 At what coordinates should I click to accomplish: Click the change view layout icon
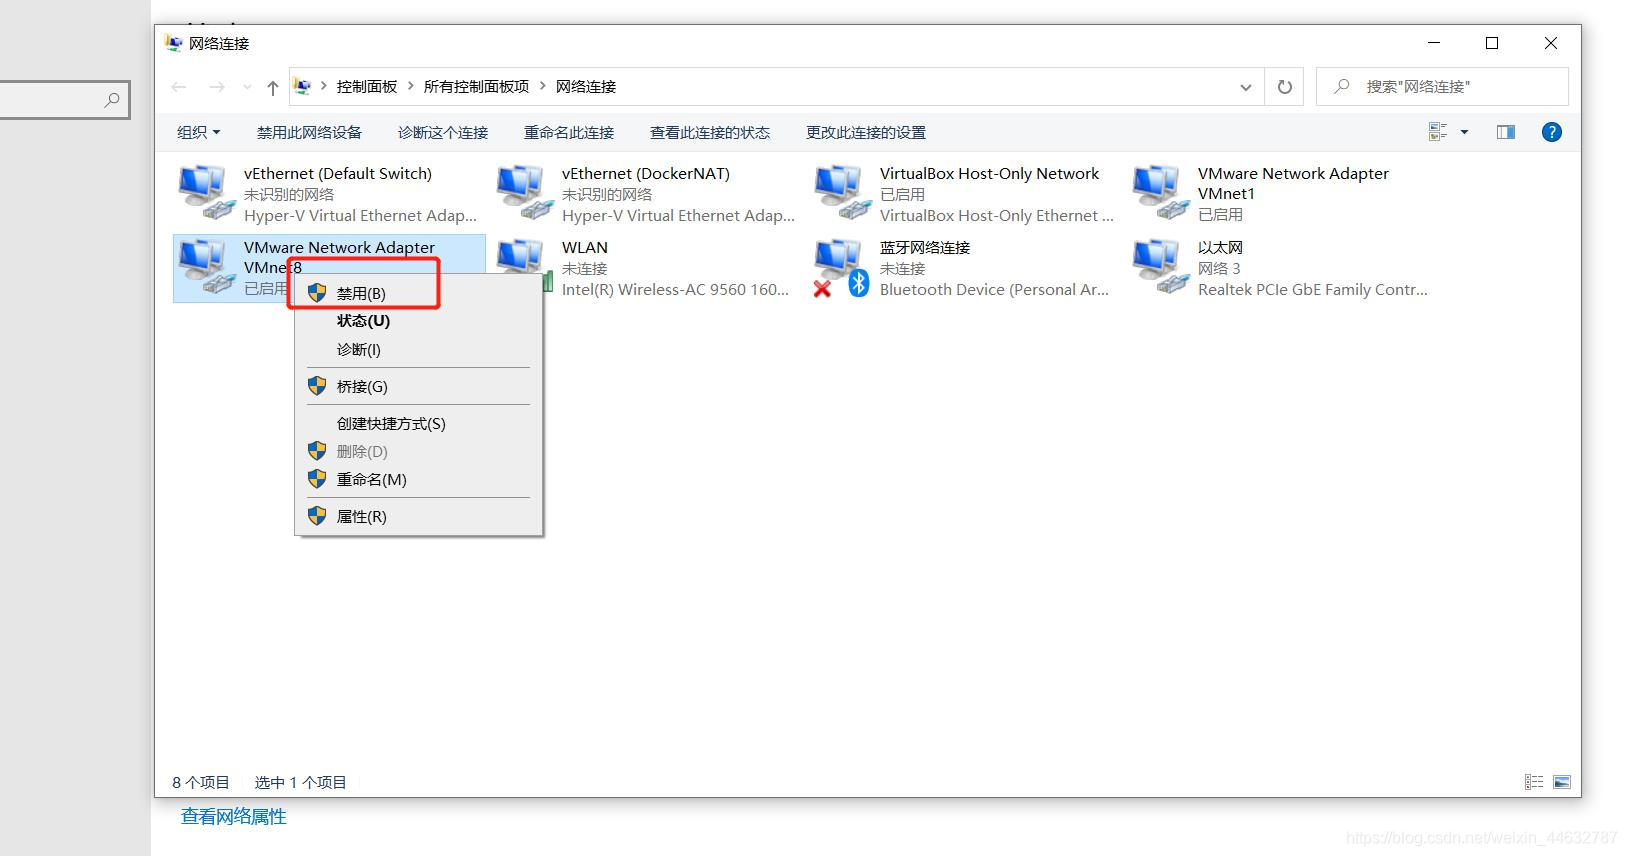pyautogui.click(x=1438, y=132)
